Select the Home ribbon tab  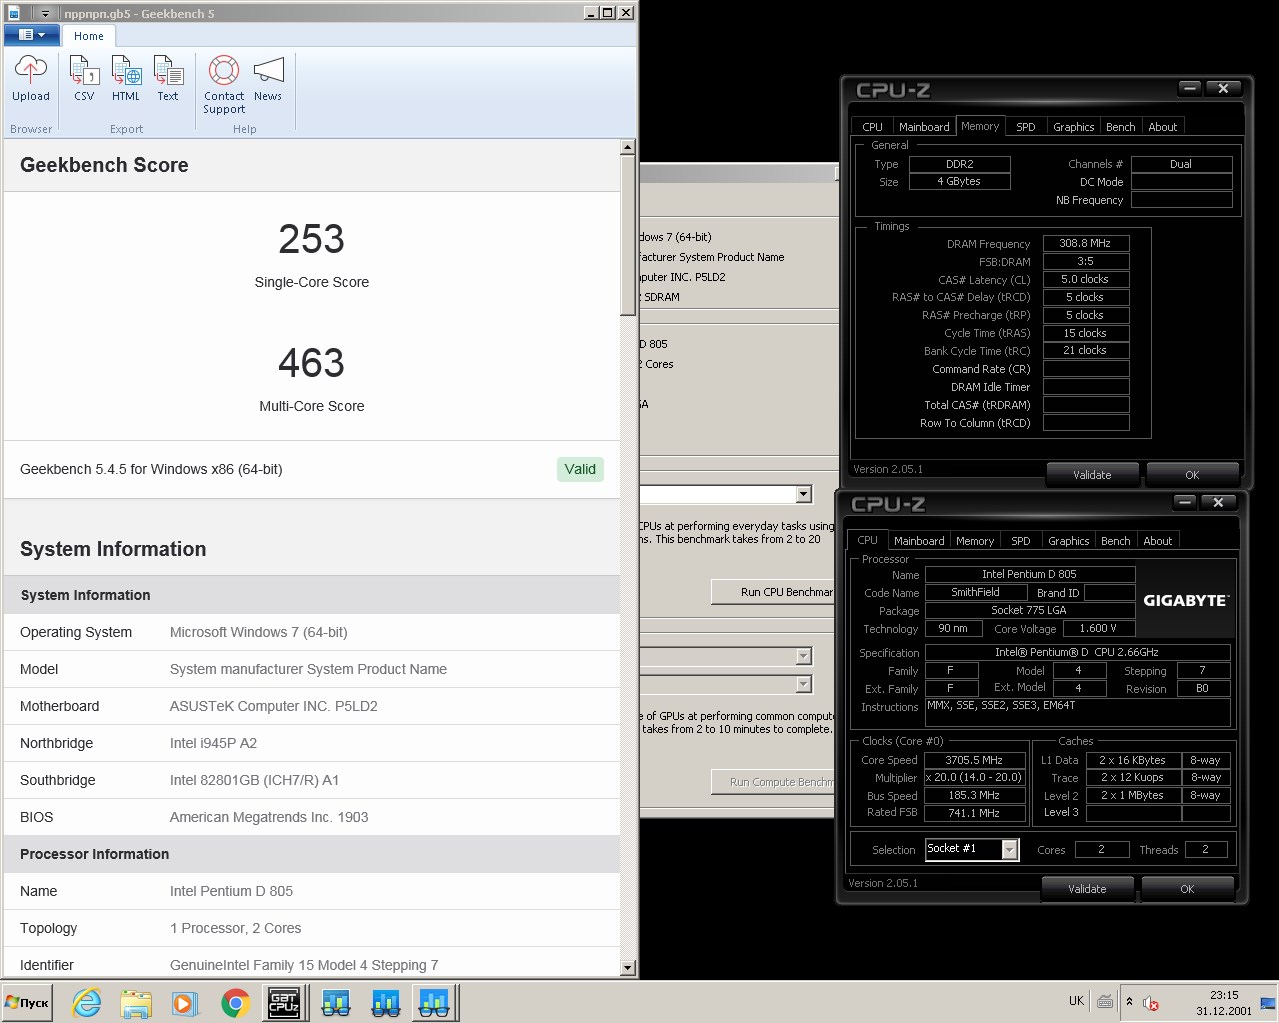point(89,36)
